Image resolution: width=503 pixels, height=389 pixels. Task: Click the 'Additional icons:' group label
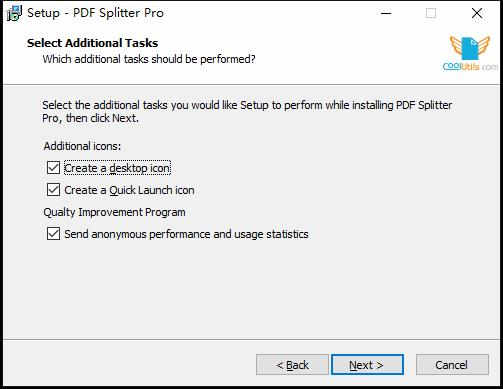tap(82, 146)
